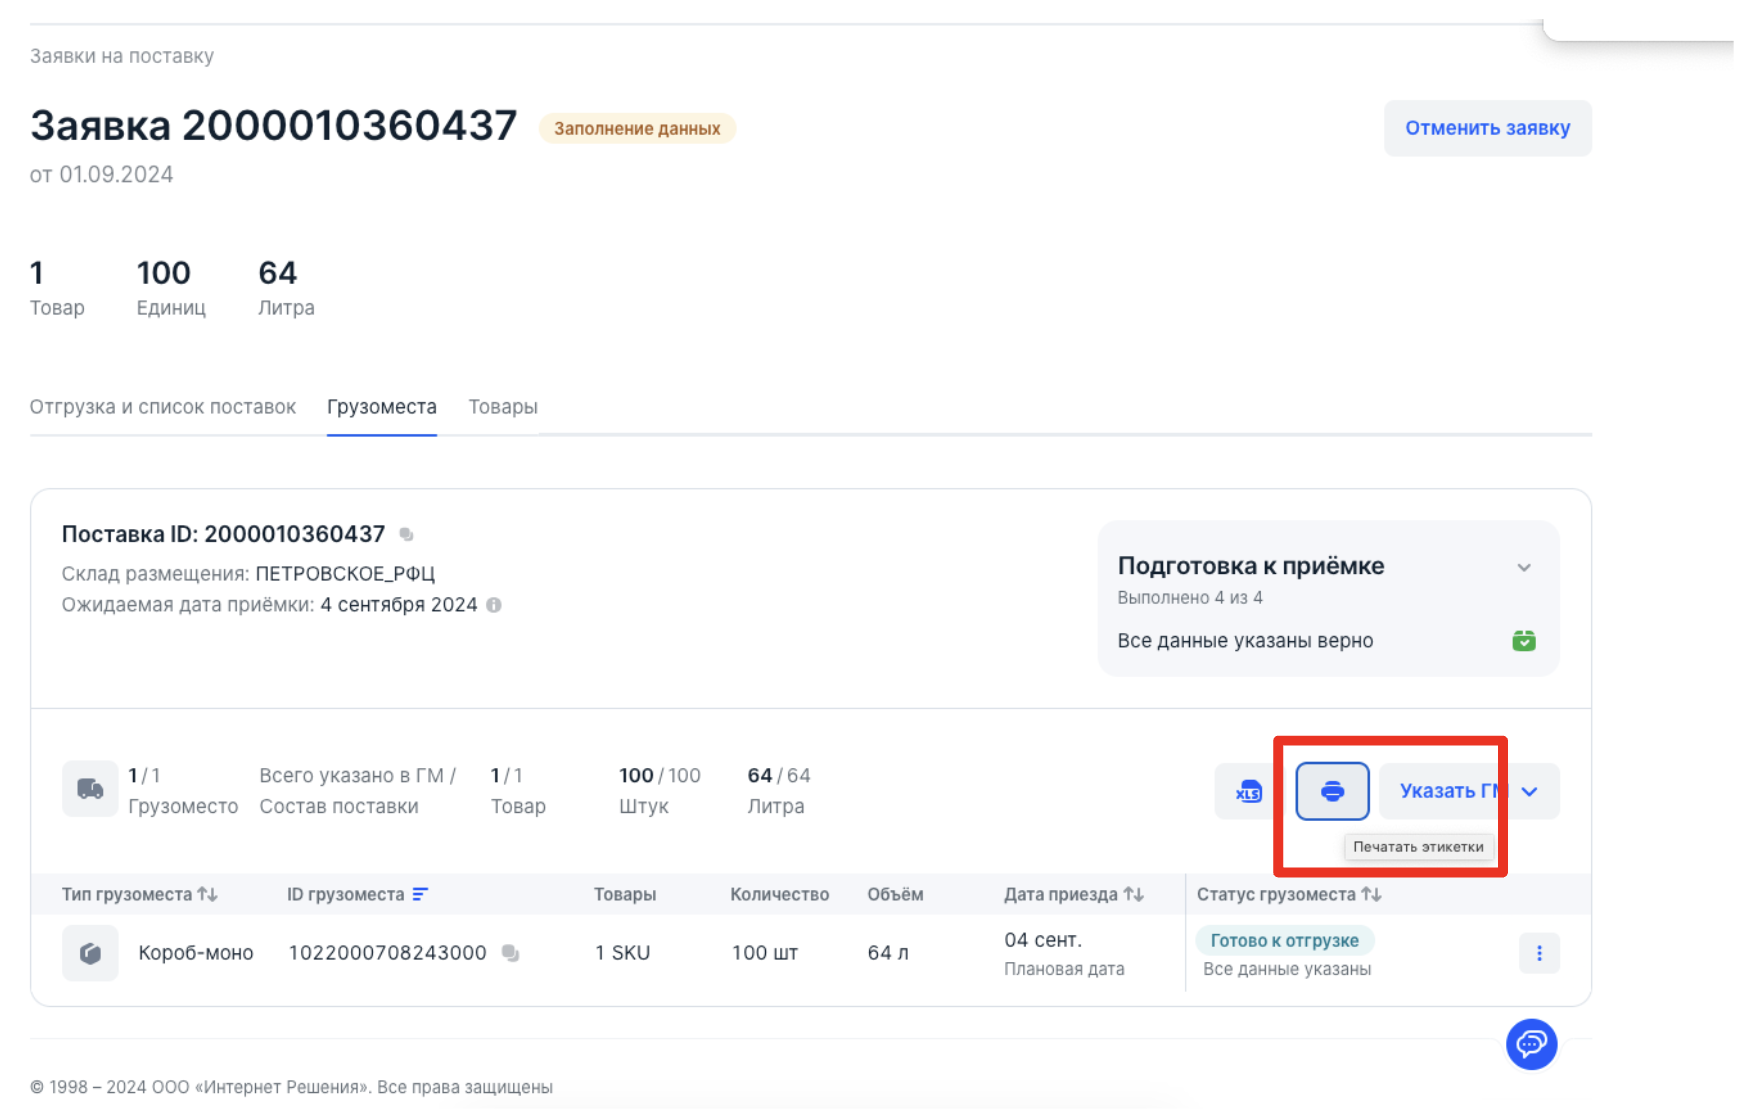The height and width of the screenshot is (1112, 1748).
Task: Open dropdown arrow next to Указать ГМ
Action: pyautogui.click(x=1530, y=791)
